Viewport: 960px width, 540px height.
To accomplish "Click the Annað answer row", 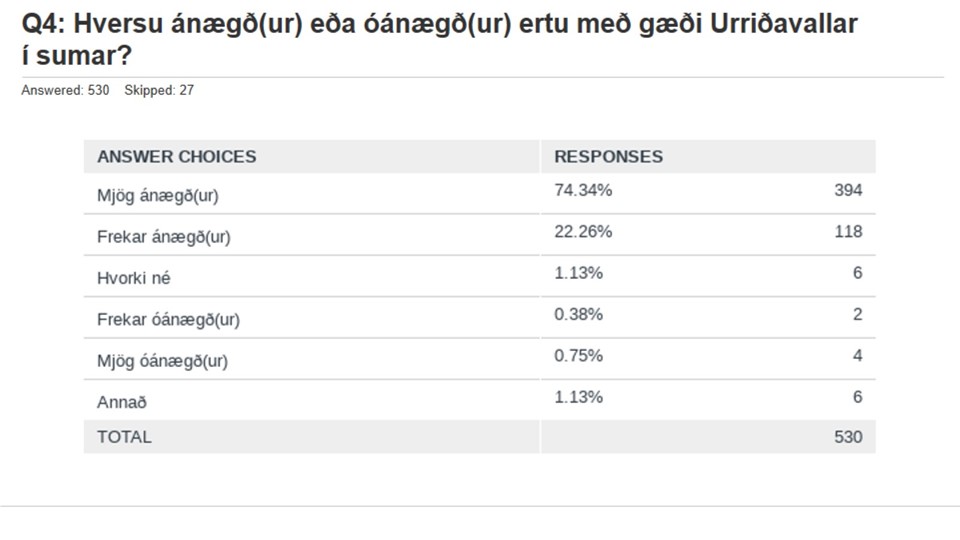I will click(x=479, y=400).
